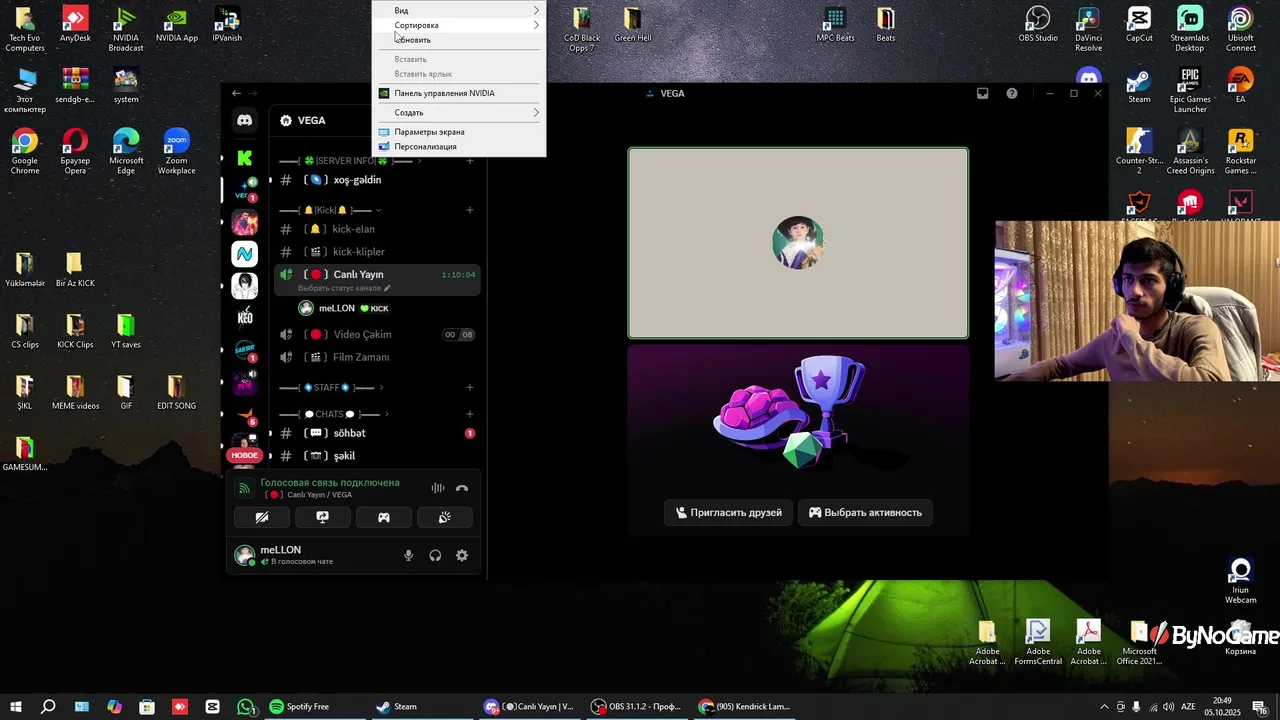Add channel to CHATS category
The image size is (1280, 720).
click(x=470, y=414)
